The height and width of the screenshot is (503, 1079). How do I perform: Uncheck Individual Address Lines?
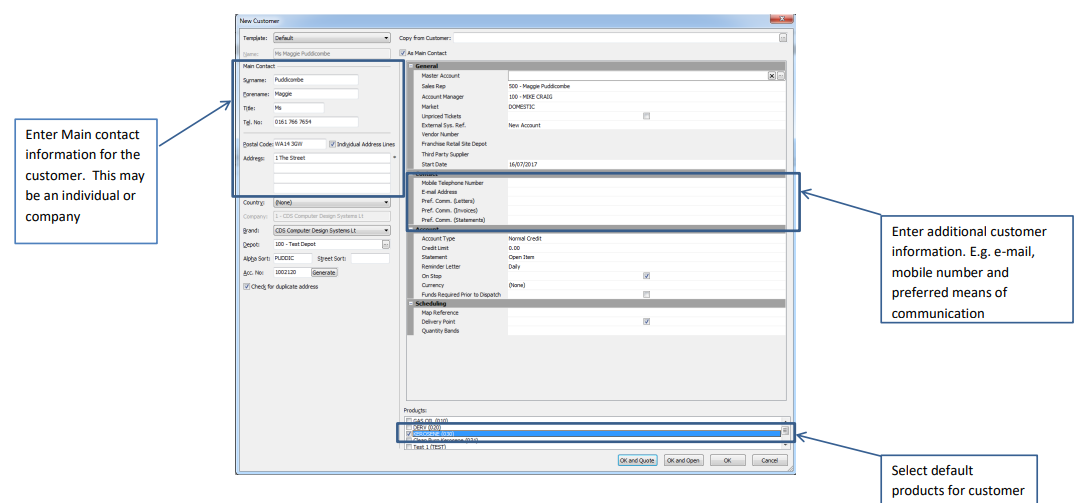pyautogui.click(x=332, y=144)
